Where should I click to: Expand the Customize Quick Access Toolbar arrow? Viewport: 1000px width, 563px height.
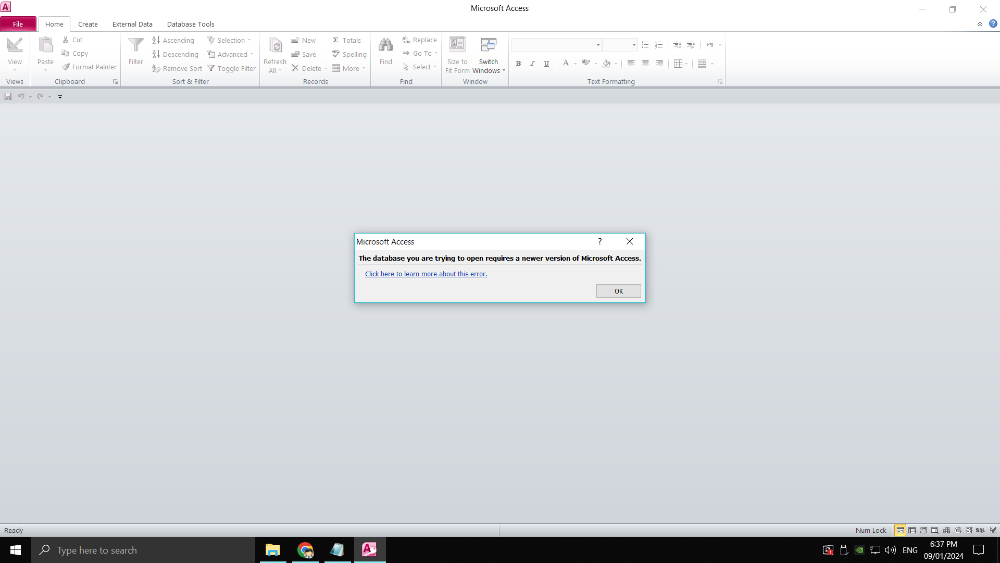(60, 97)
